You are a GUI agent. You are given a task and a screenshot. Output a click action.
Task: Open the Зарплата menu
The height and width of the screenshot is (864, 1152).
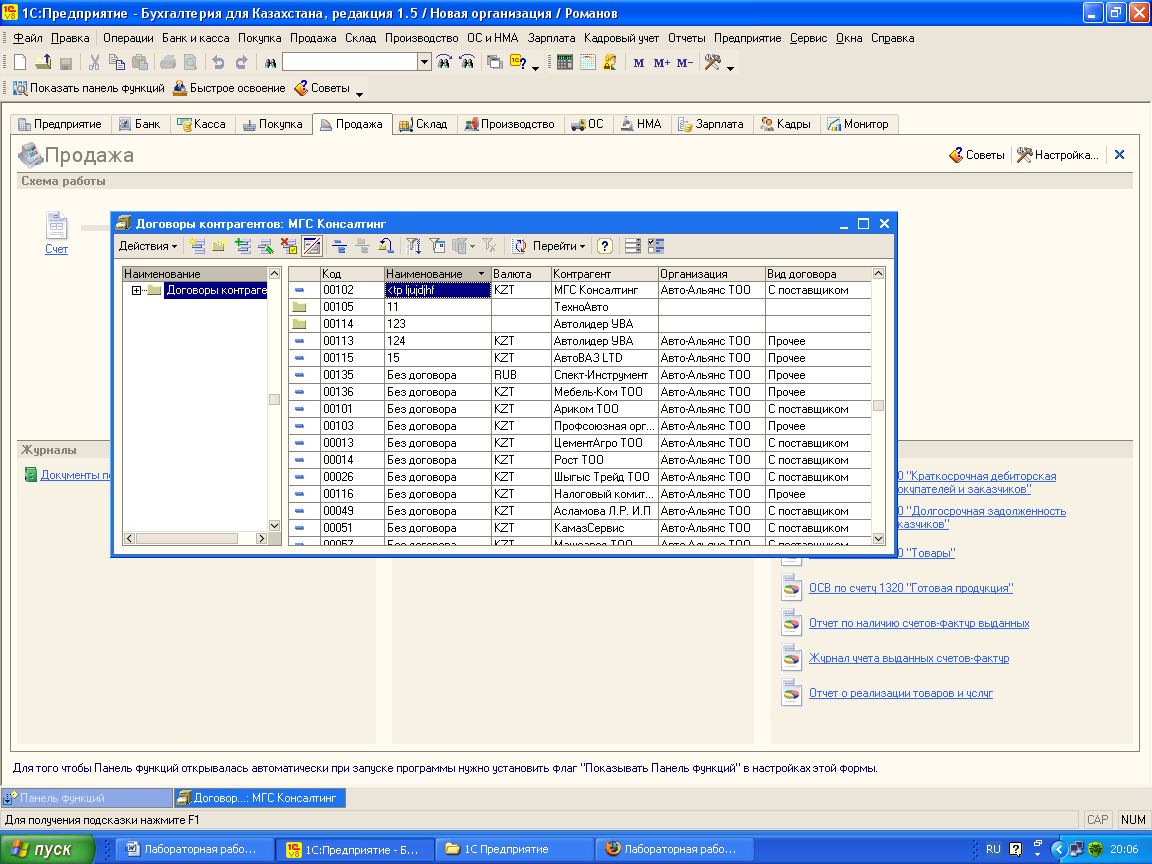point(551,38)
